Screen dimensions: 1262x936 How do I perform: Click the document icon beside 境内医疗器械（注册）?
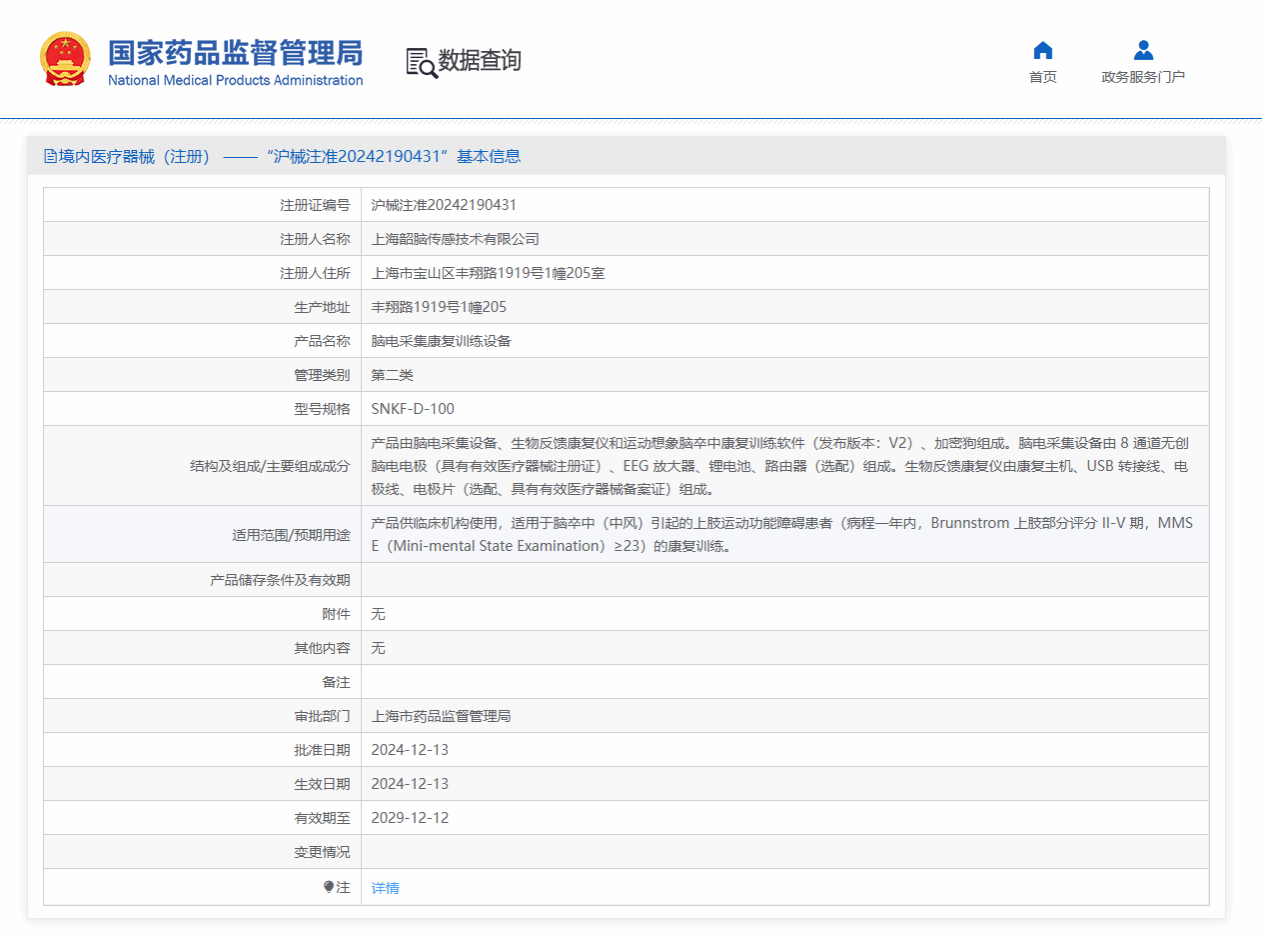(x=50, y=156)
